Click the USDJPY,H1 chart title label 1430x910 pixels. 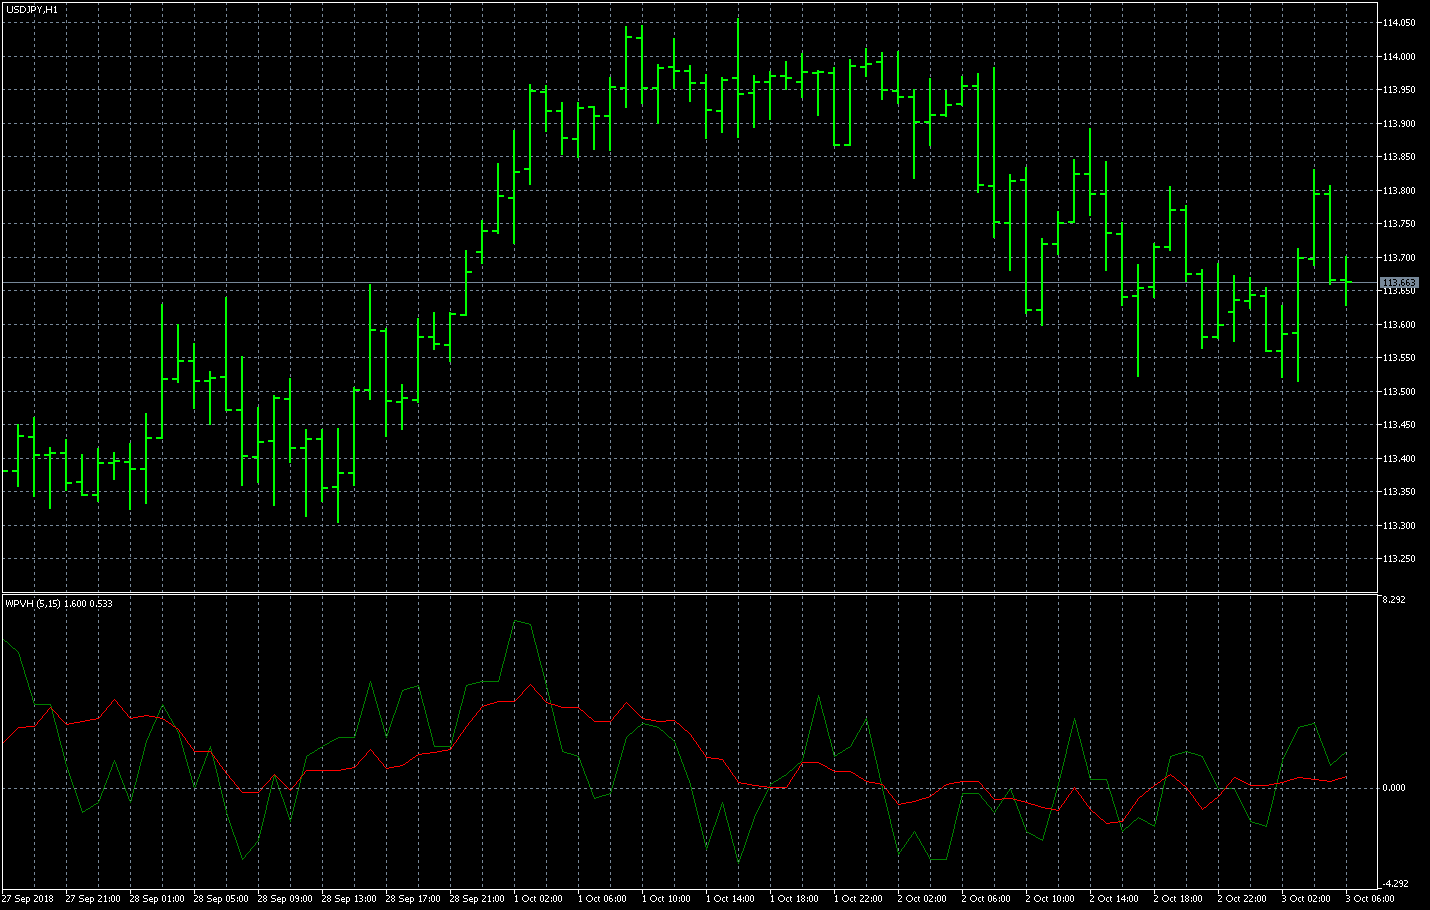click(31, 9)
